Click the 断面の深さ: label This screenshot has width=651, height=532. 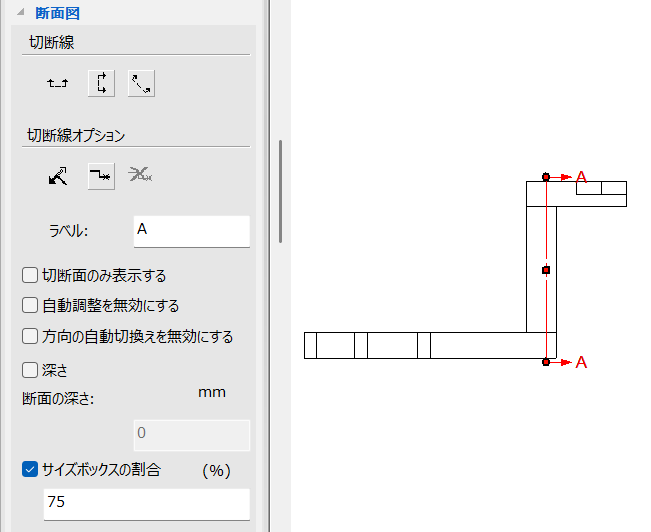pos(58,399)
